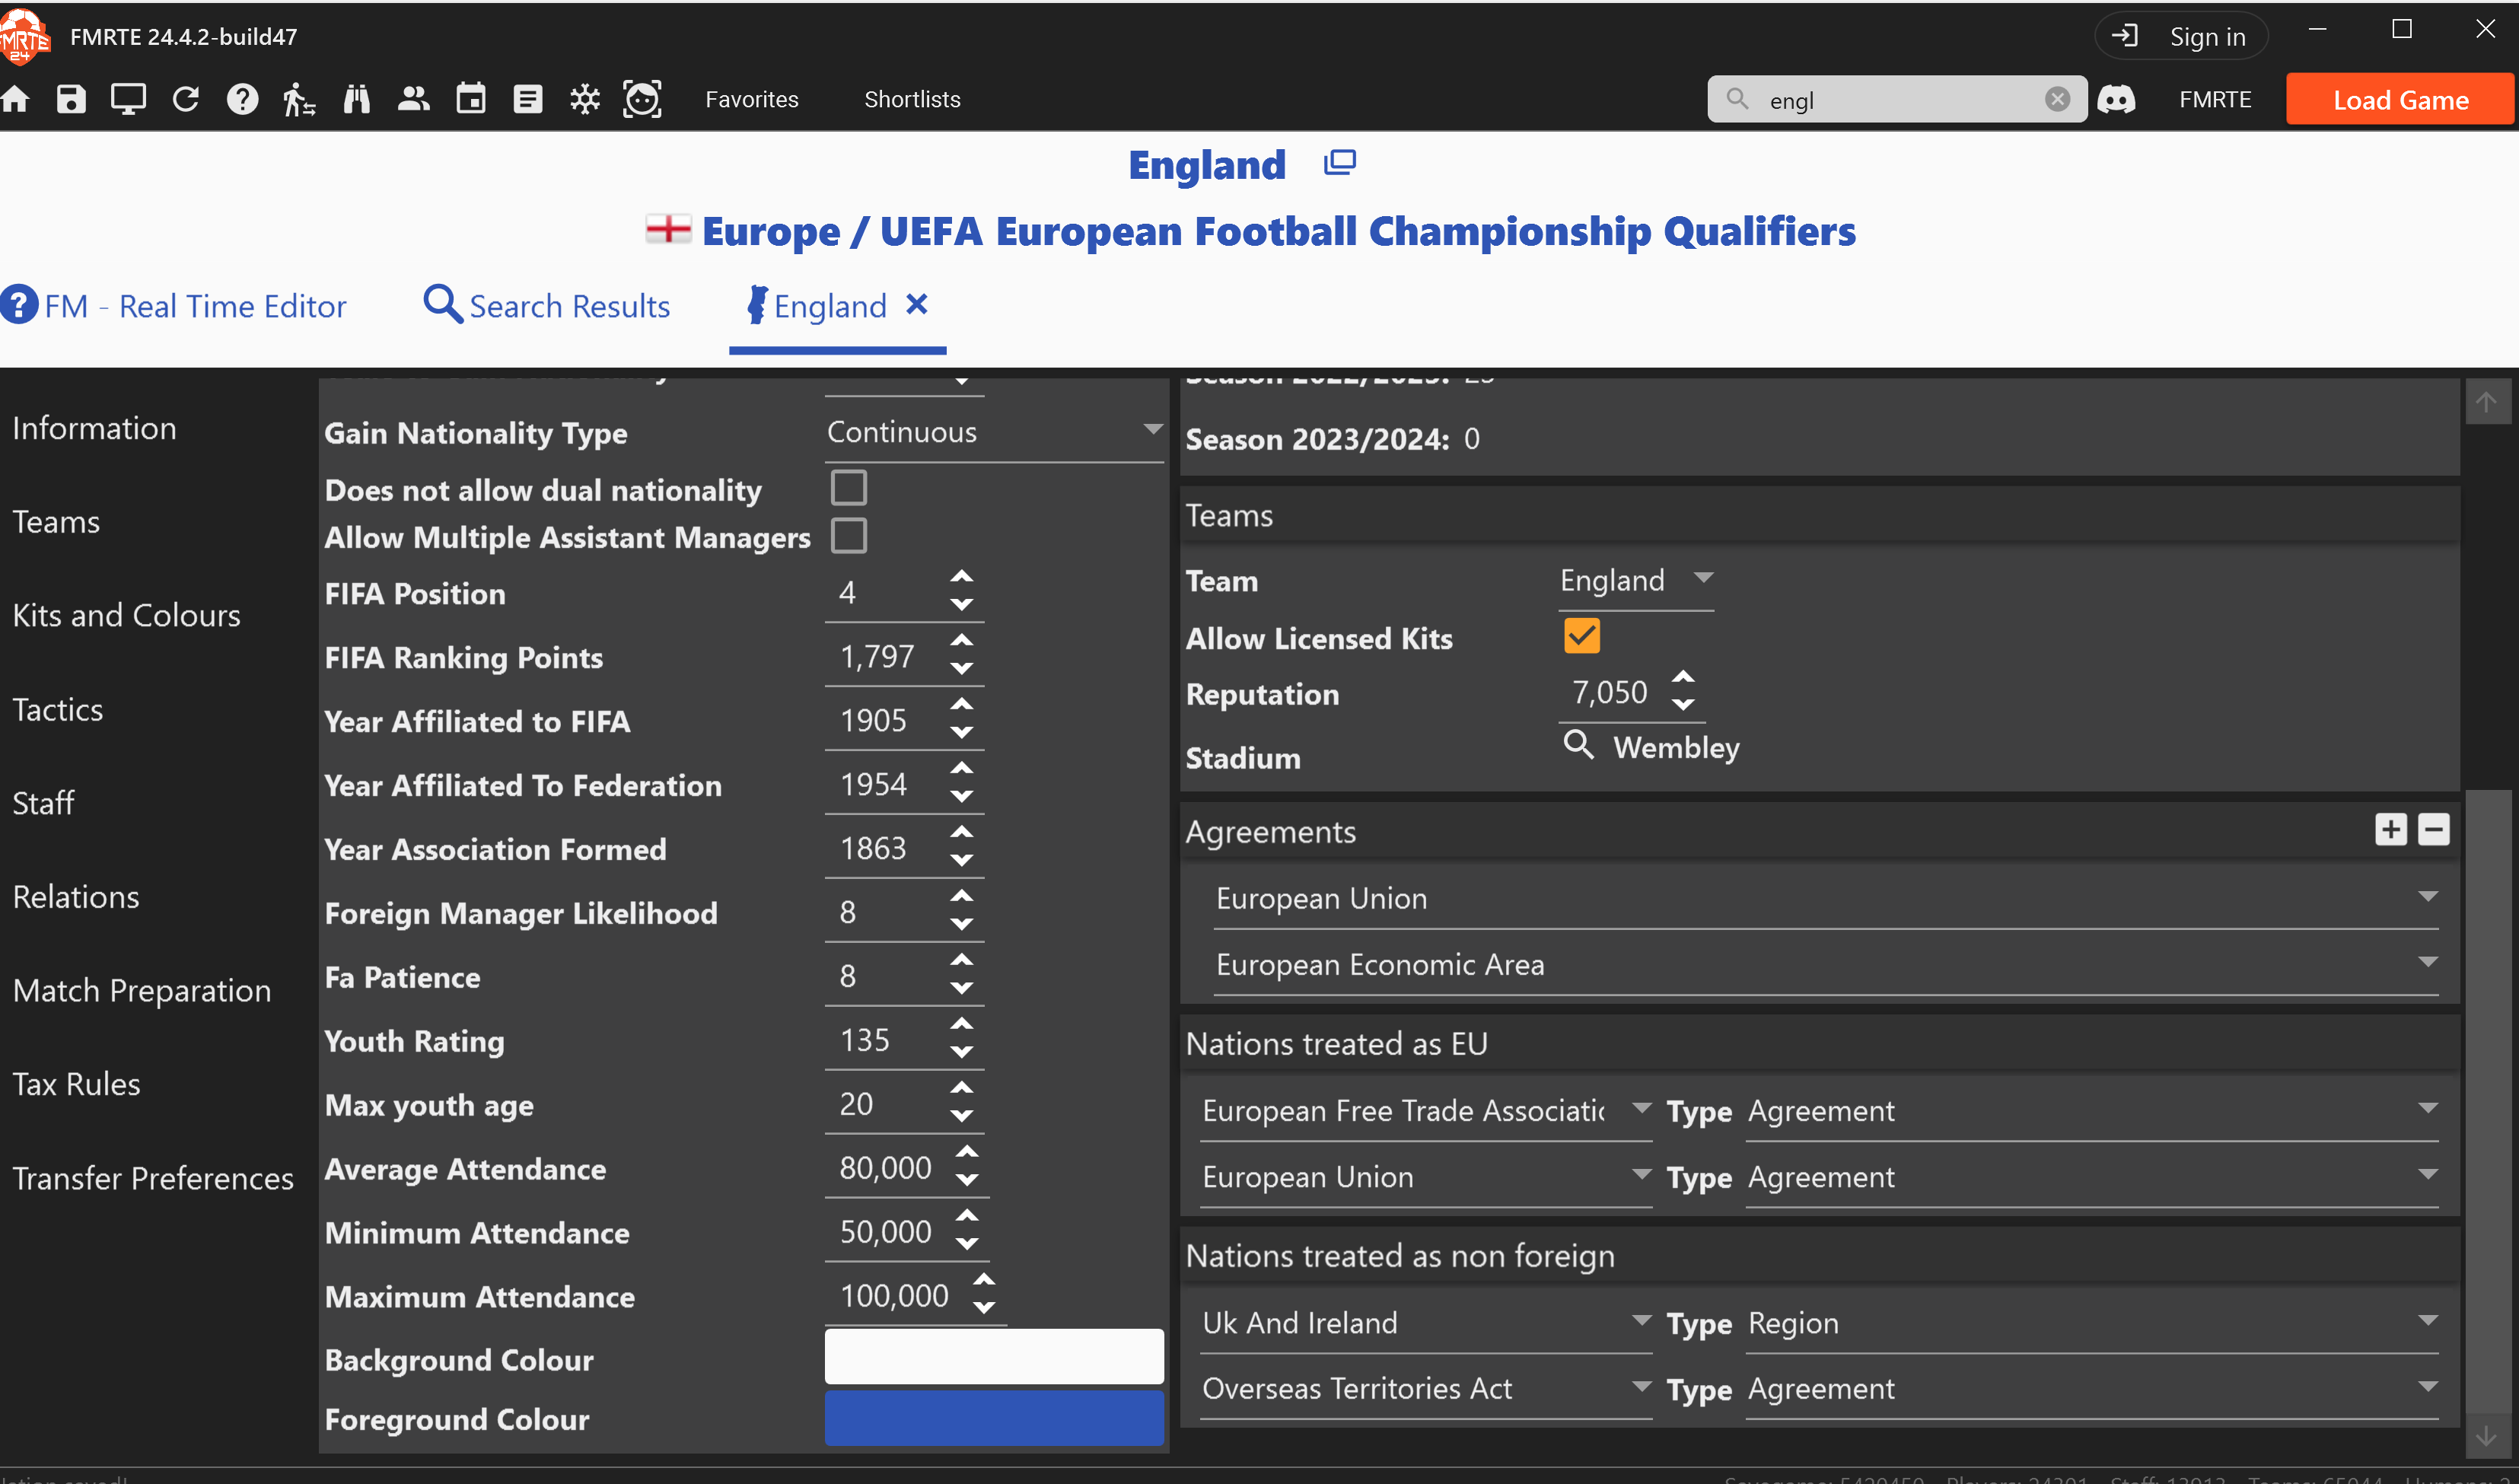Clear the search box with X icon
The height and width of the screenshot is (1484, 2519).
2057,99
